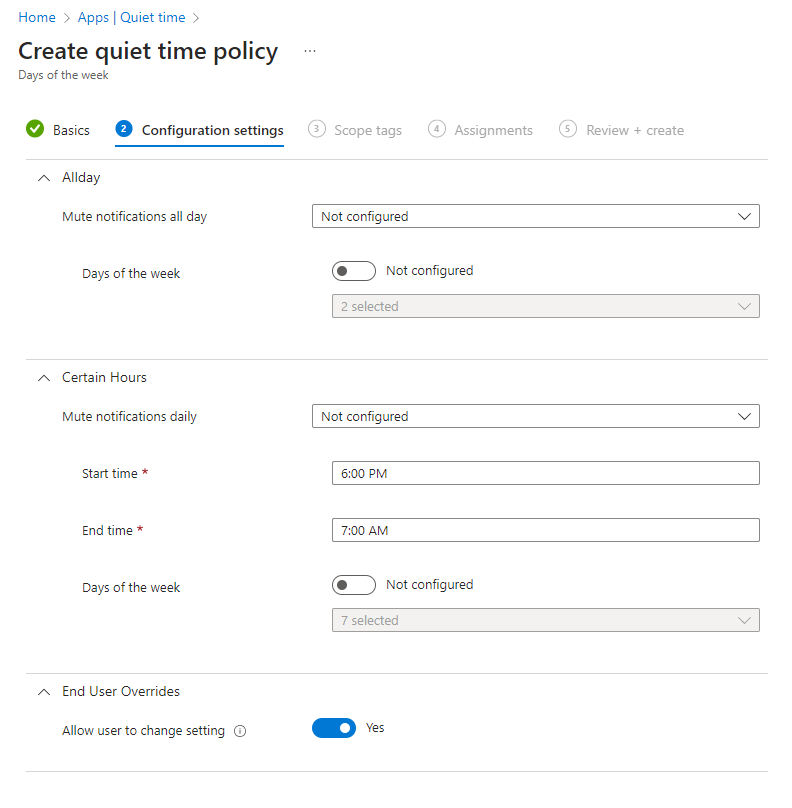Click the Assignments step 4 circle icon

point(437,129)
